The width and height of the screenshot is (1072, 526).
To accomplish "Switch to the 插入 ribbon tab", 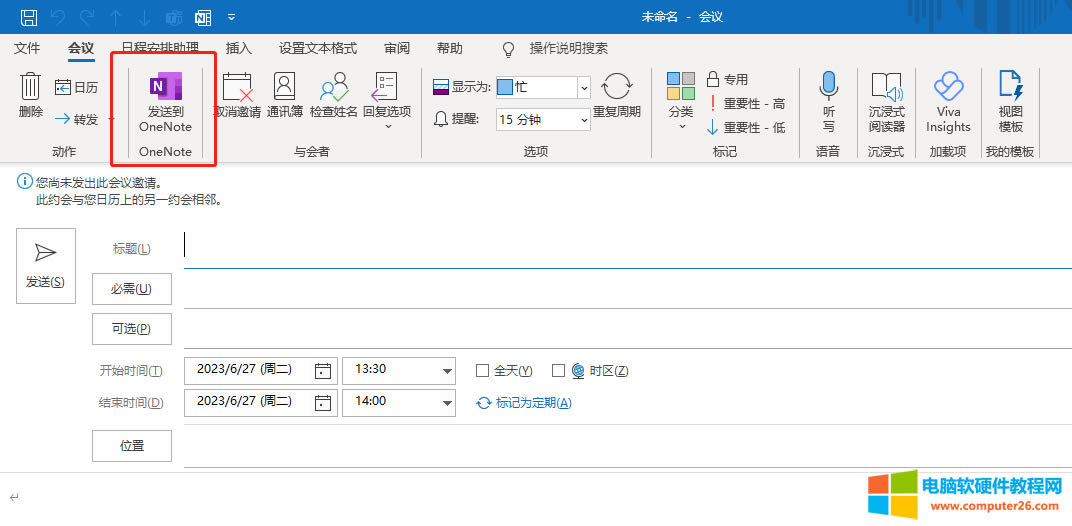I will pos(239,48).
